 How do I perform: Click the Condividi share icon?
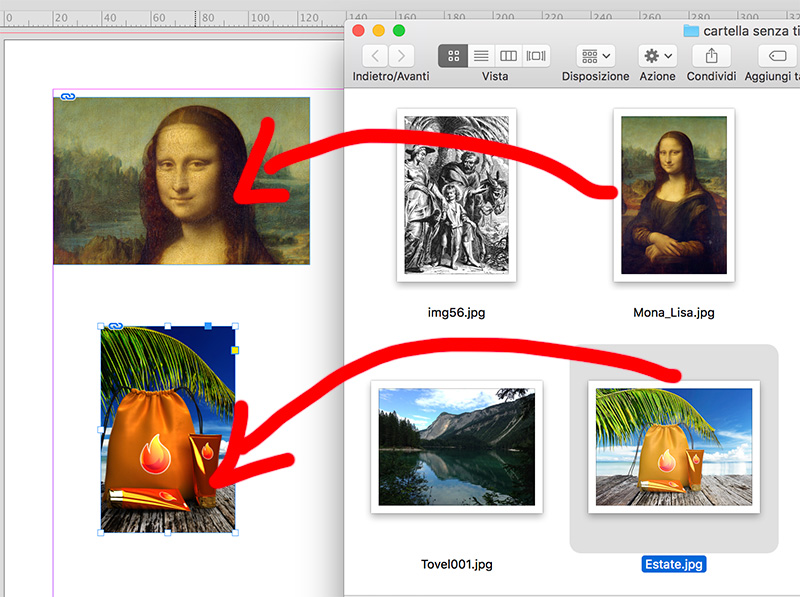pyautogui.click(x=711, y=56)
